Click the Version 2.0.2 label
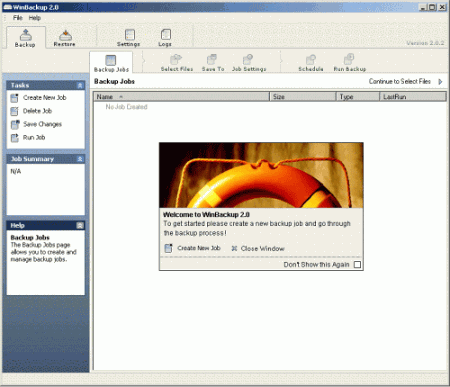The width and height of the screenshot is (450, 387). [425, 43]
